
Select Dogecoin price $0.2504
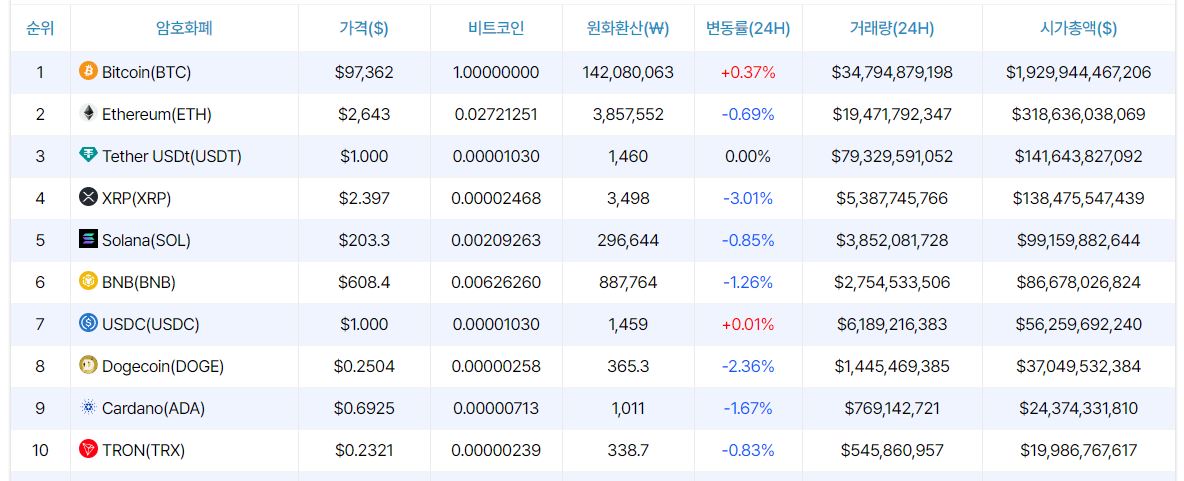click(364, 367)
